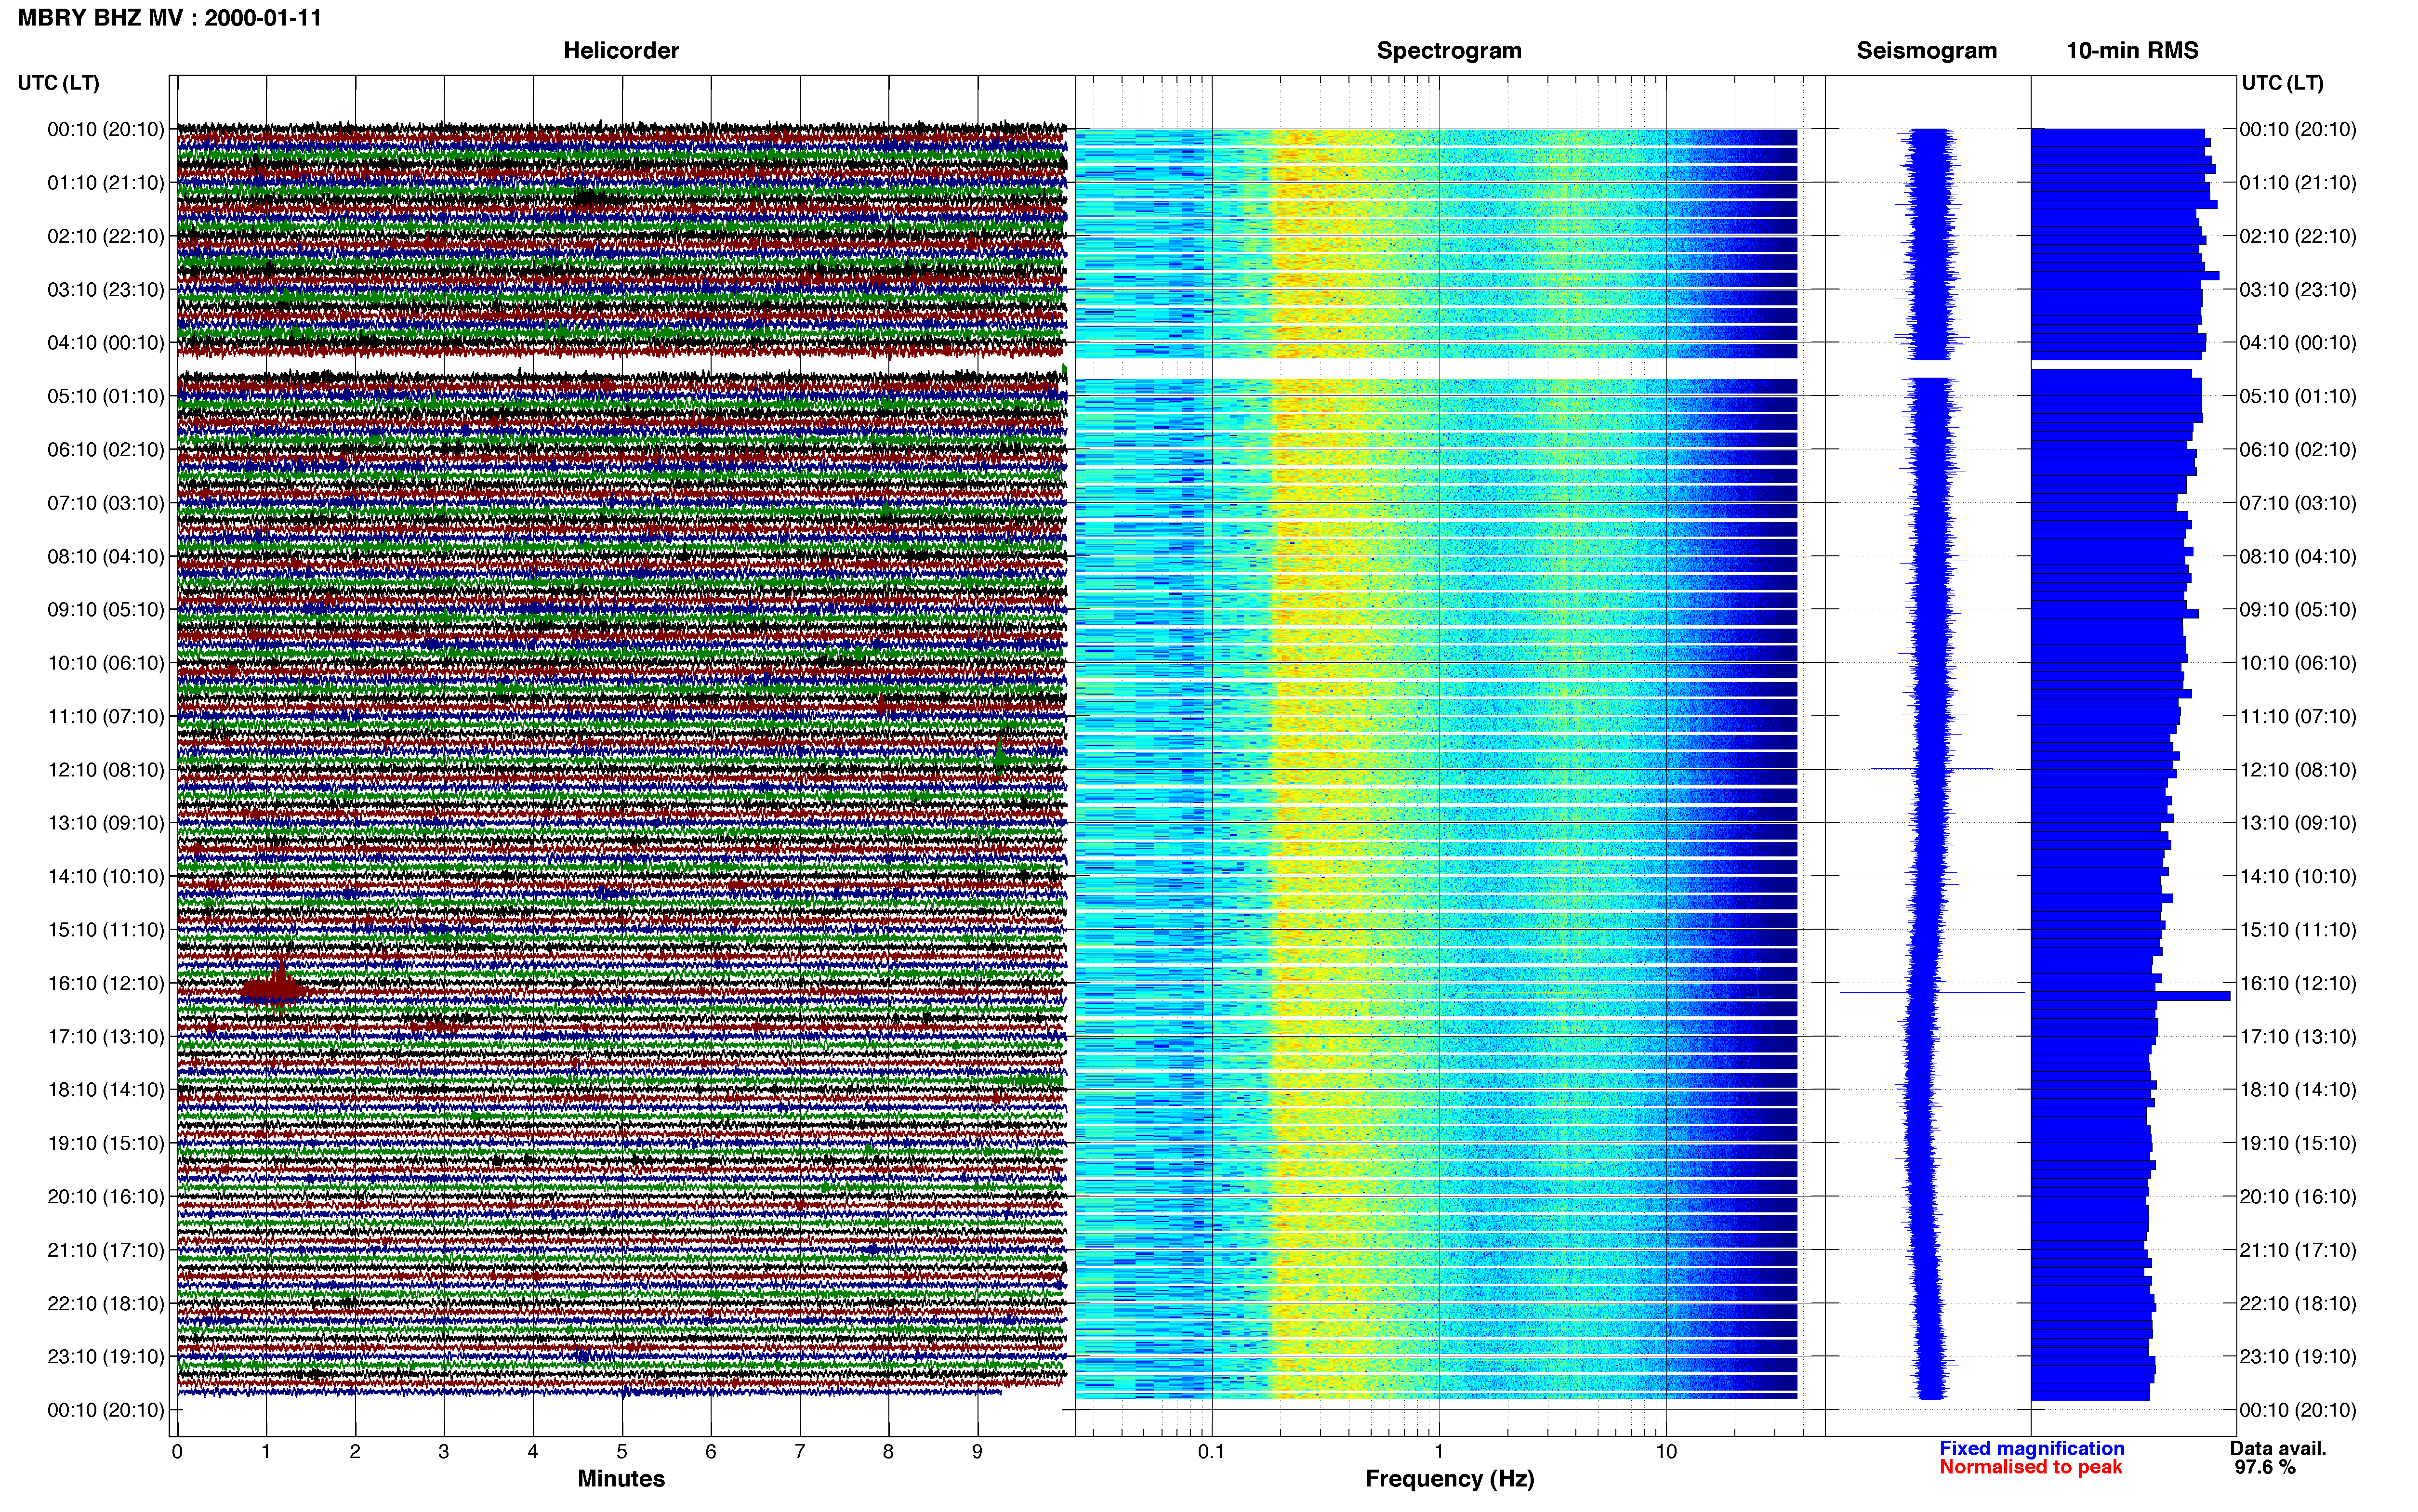Click the left '22:10 (18:10)' time label

coord(106,1304)
